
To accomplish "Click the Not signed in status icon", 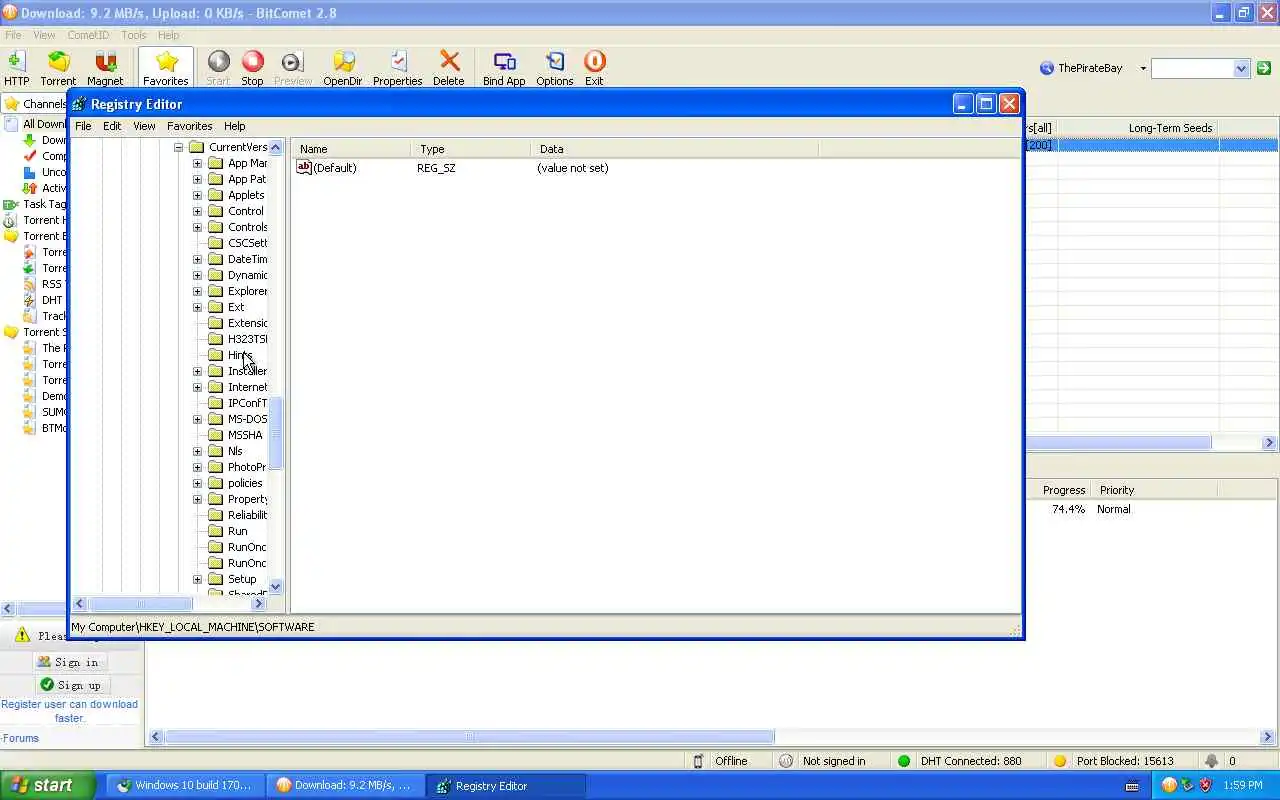I will [x=785, y=761].
